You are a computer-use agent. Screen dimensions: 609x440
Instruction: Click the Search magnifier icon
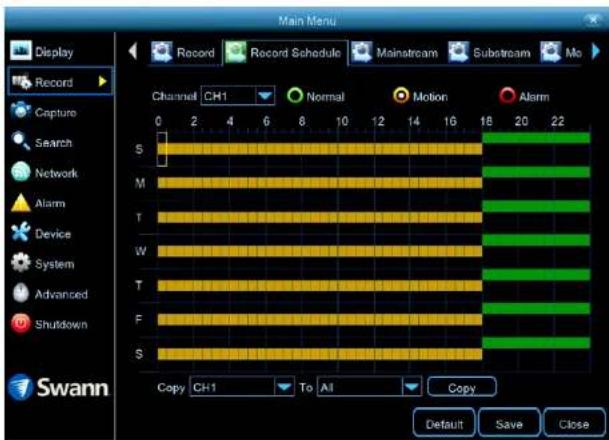click(21, 141)
